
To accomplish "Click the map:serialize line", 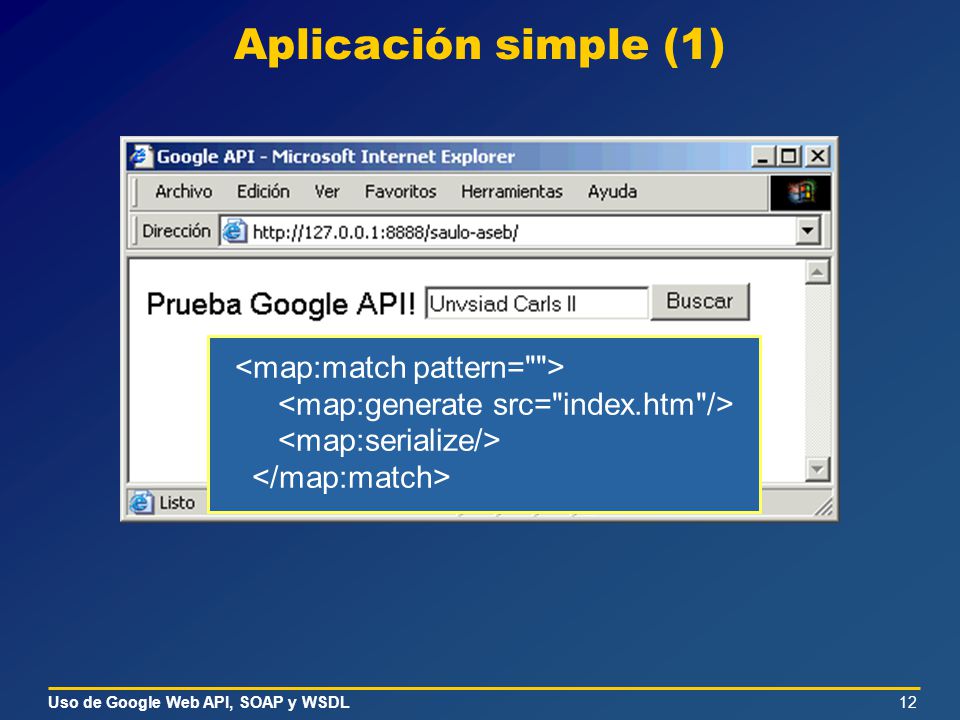I will pos(389,441).
